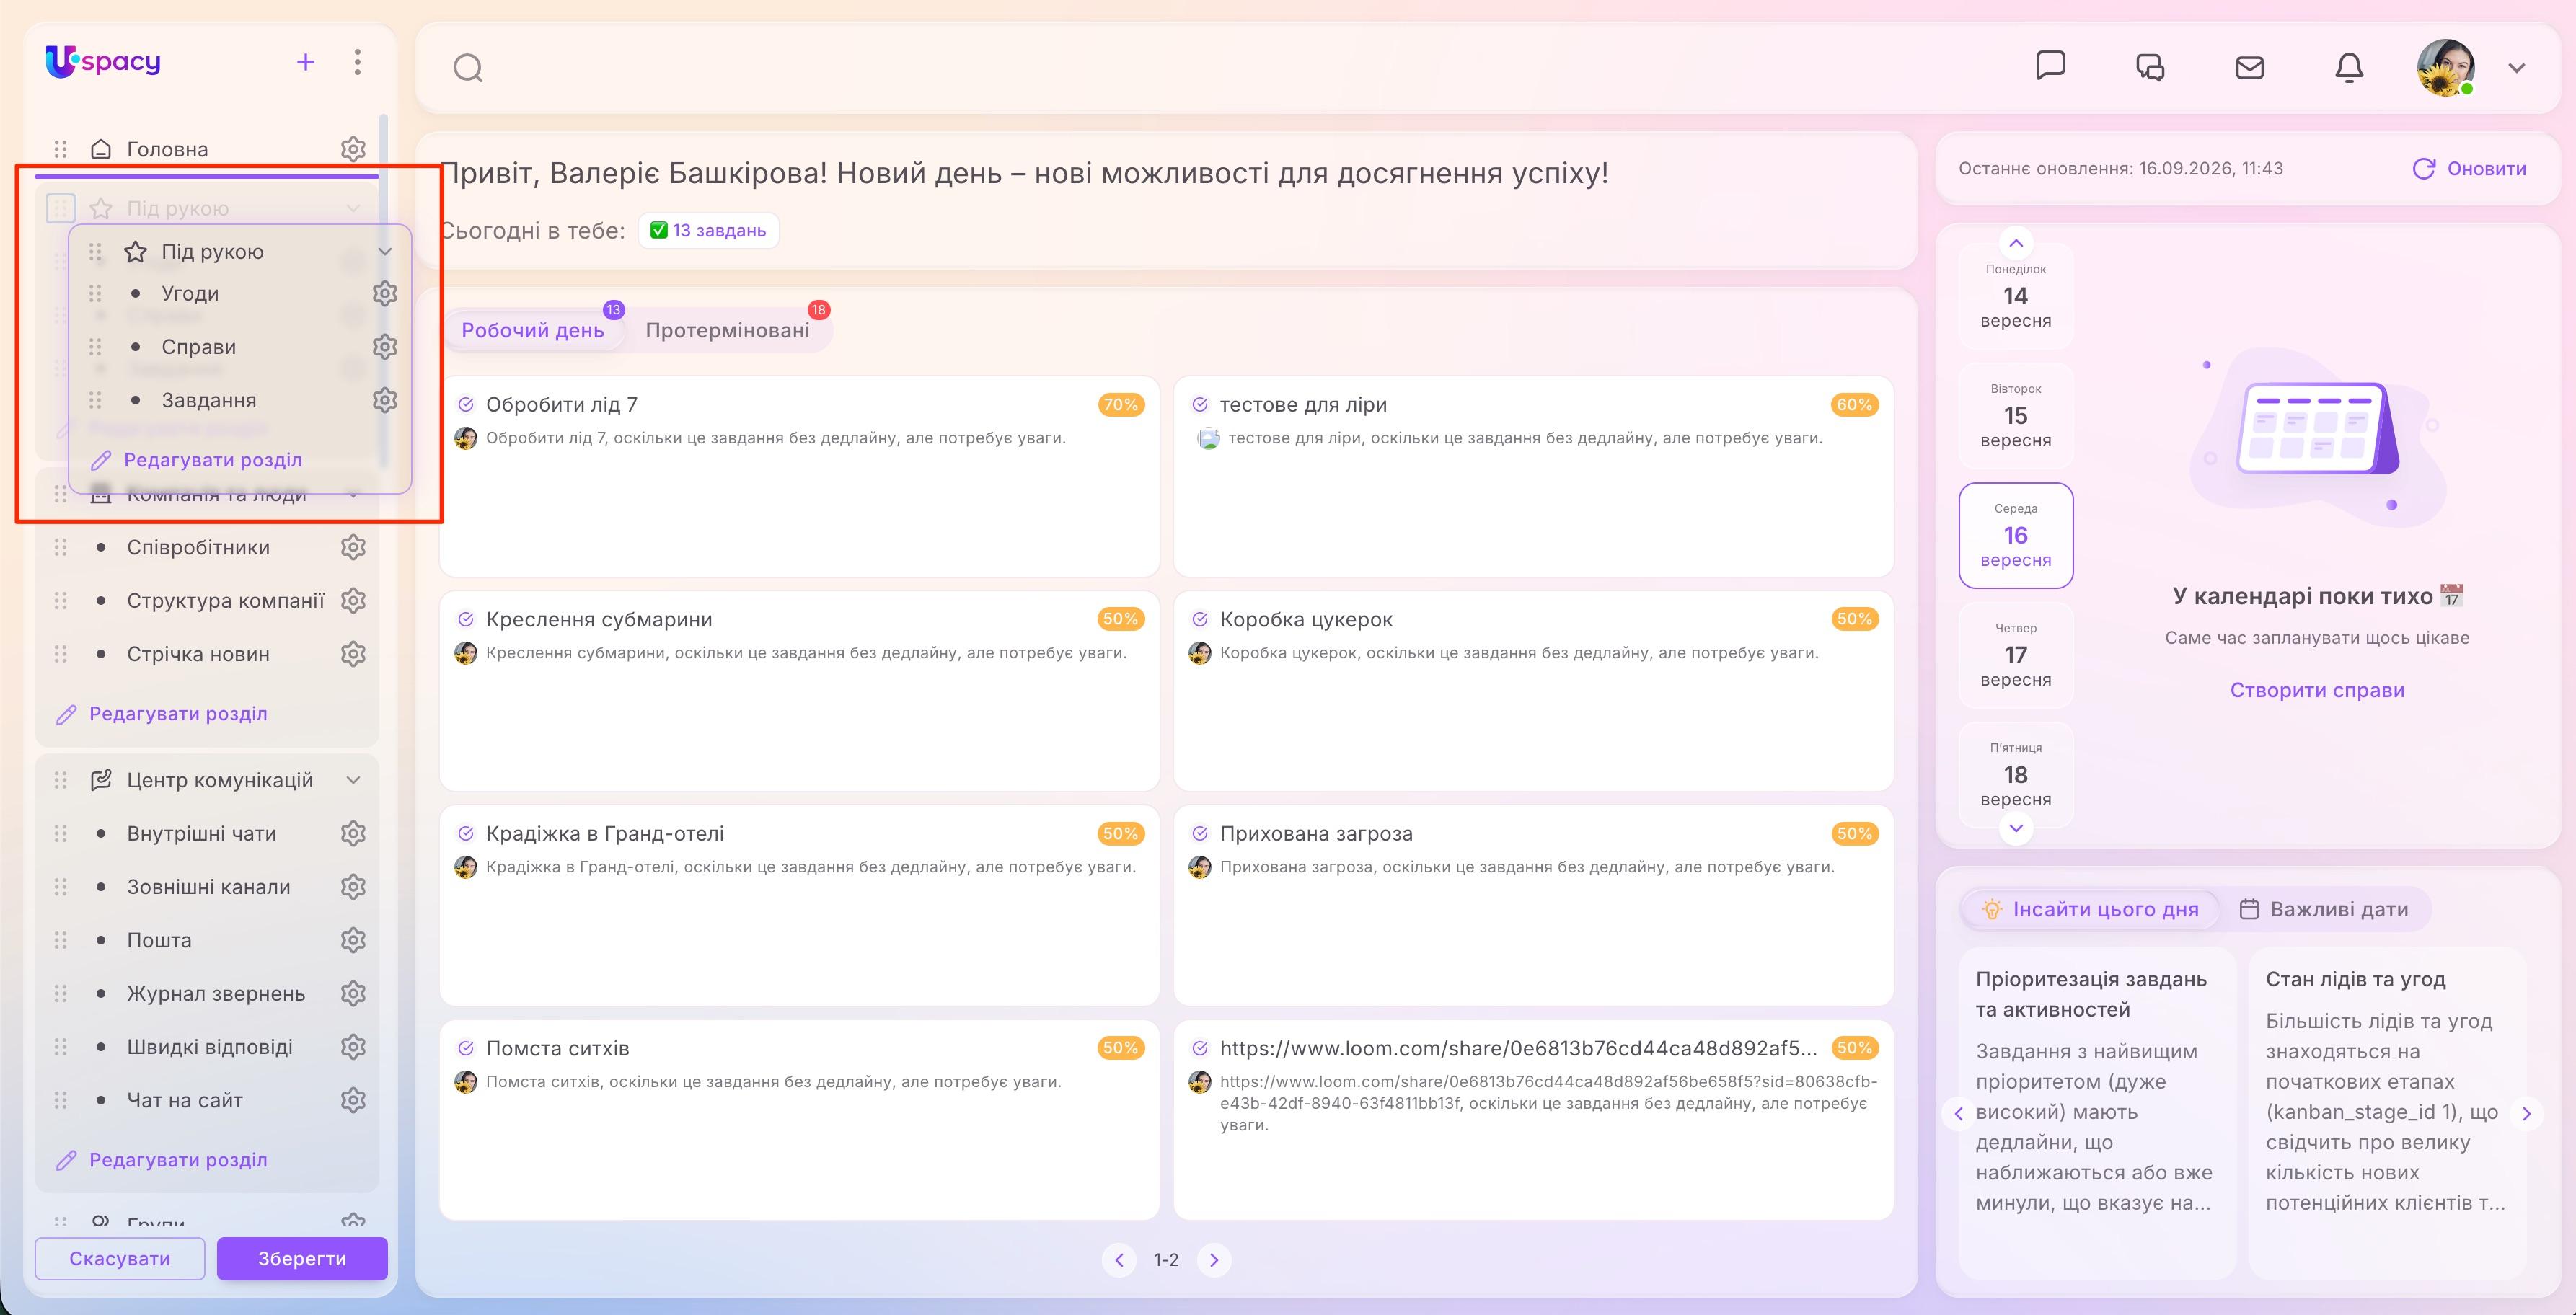This screenshot has width=2576, height=1315.
Task: Open settings gear for Внутрішні чати
Action: 353,833
